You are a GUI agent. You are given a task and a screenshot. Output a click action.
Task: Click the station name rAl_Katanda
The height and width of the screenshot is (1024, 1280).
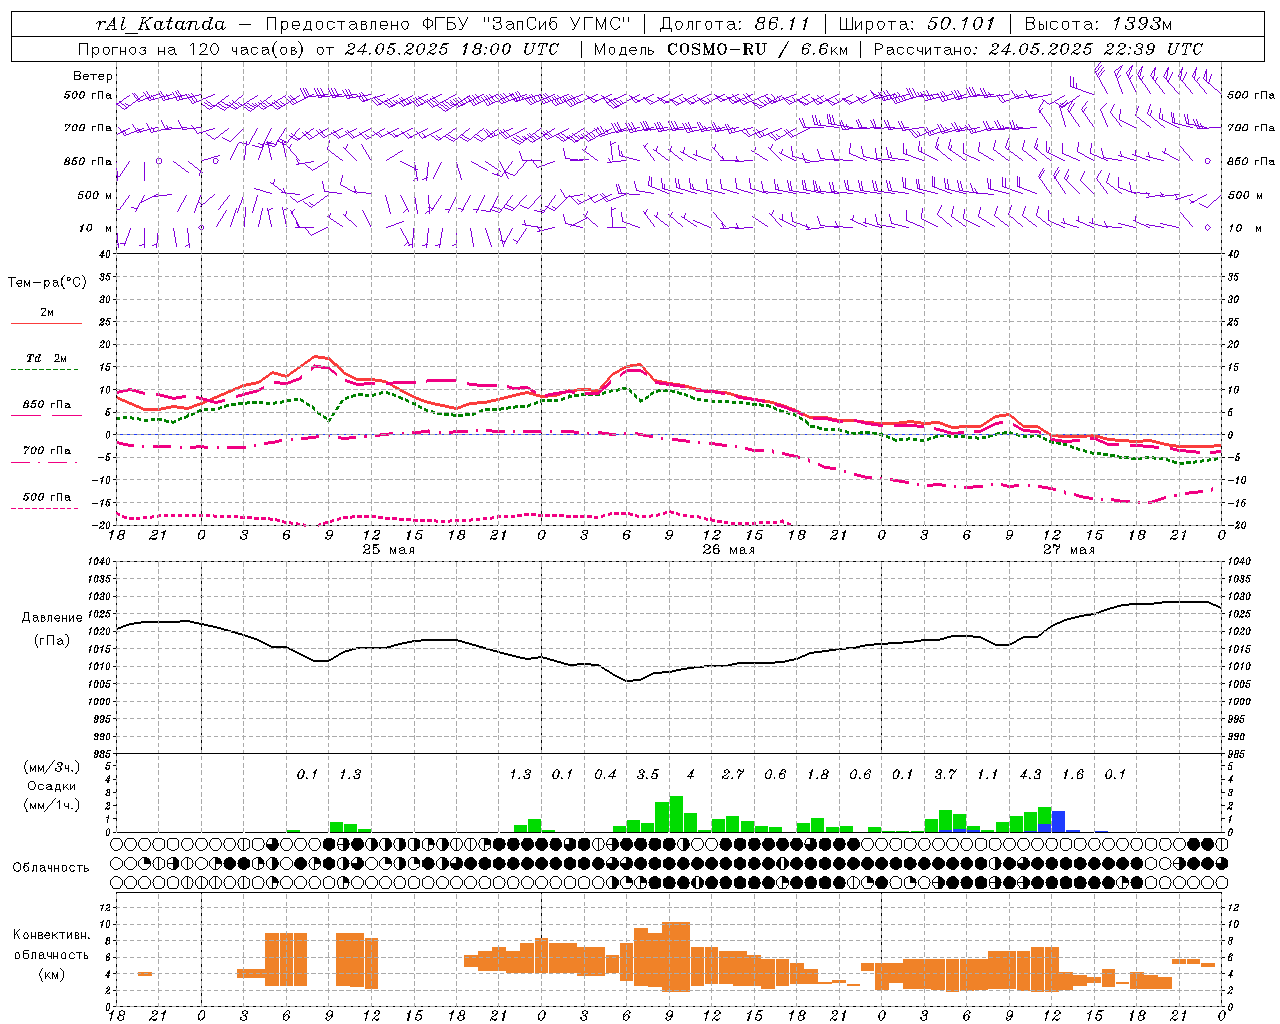[161, 24]
